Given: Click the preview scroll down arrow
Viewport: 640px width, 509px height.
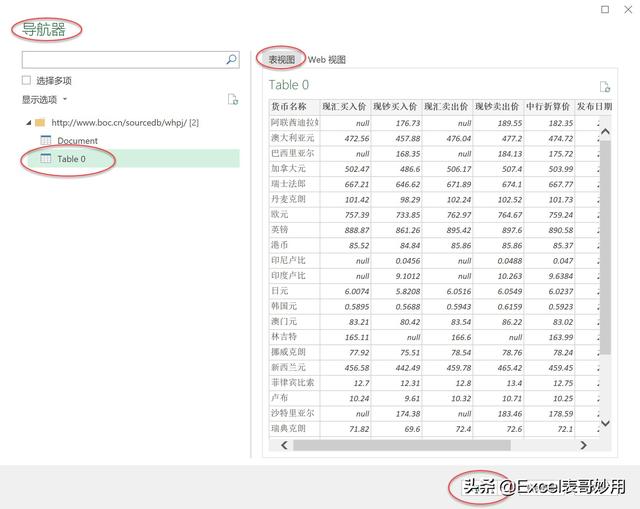Looking at the screenshot, I should coord(605,423).
